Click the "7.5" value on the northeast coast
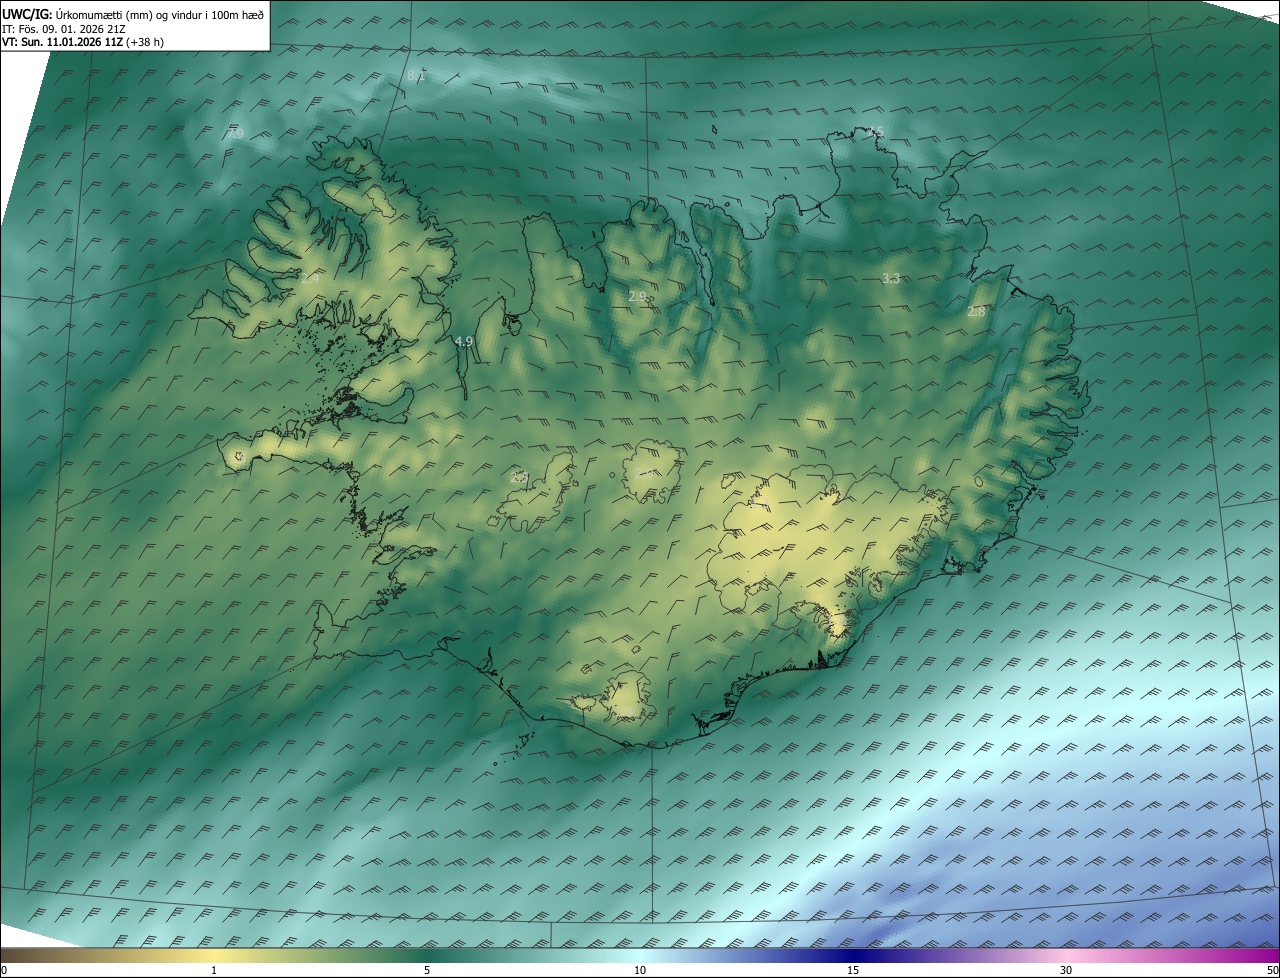1280x978 pixels. pyautogui.click(x=875, y=131)
